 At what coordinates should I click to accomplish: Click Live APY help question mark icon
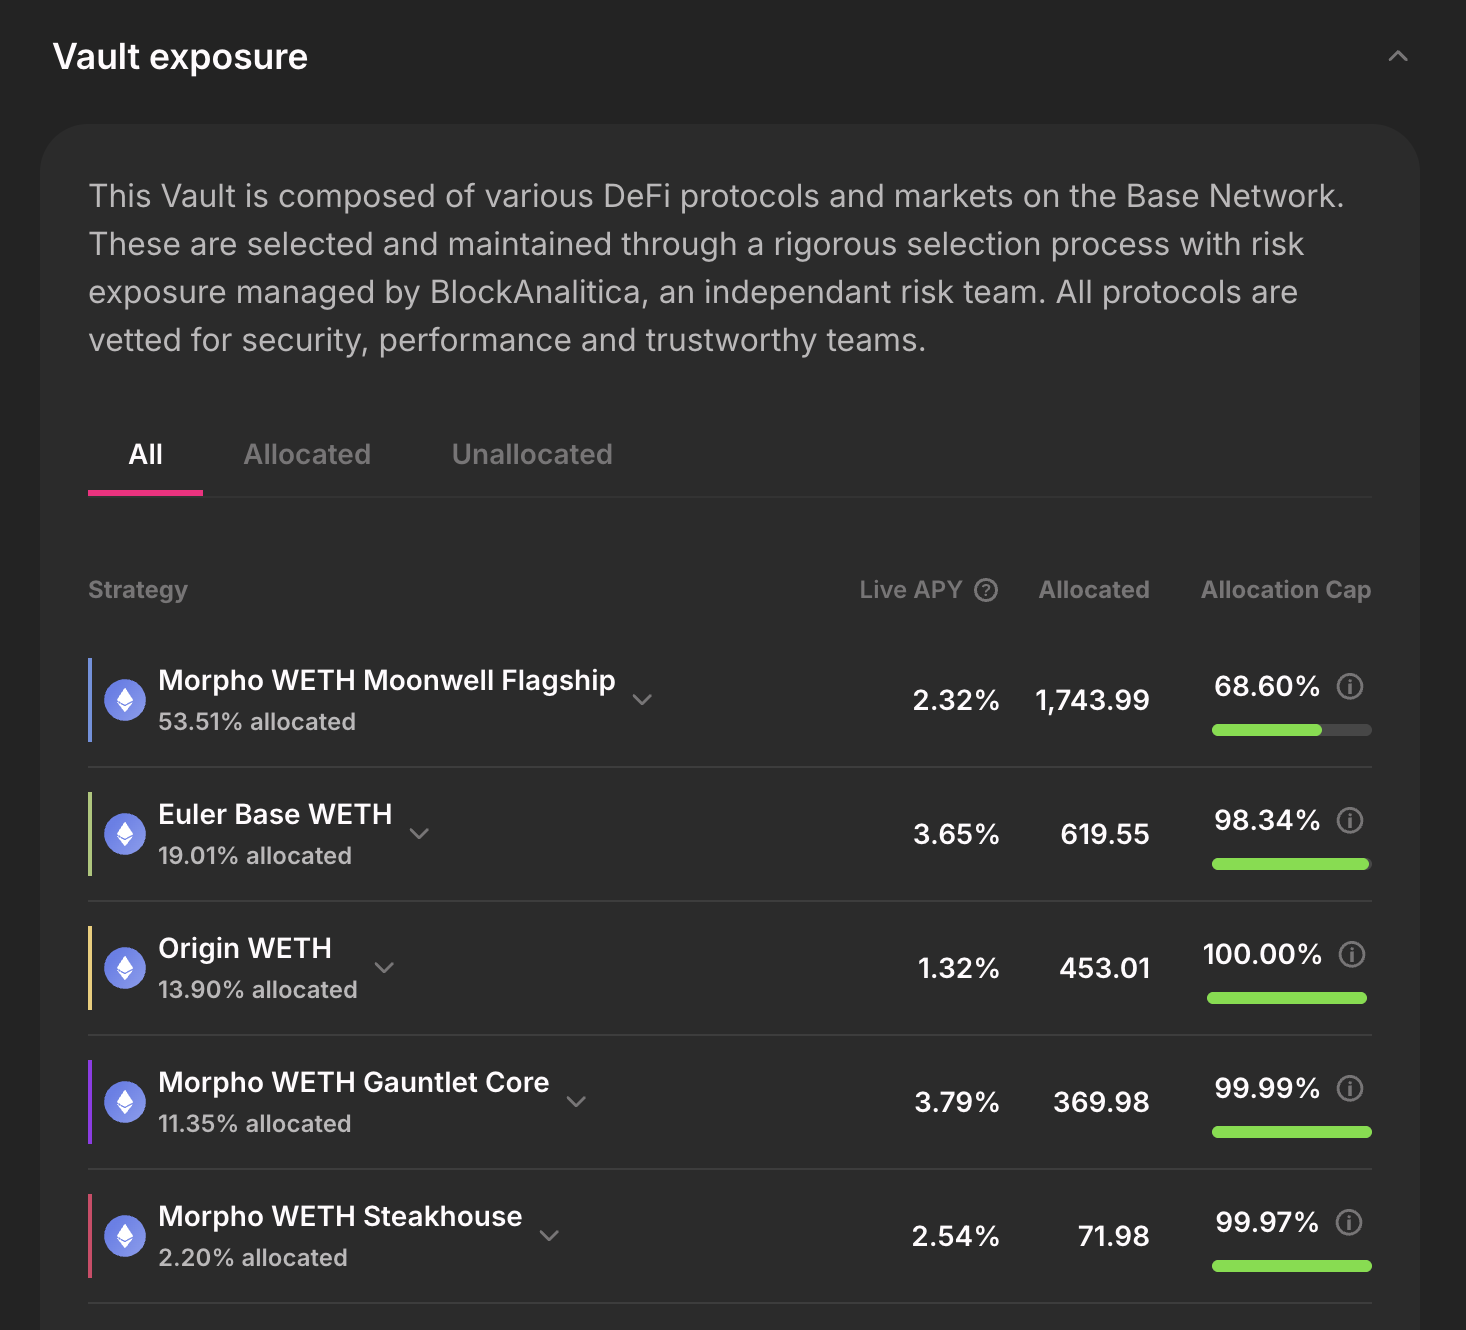click(986, 590)
